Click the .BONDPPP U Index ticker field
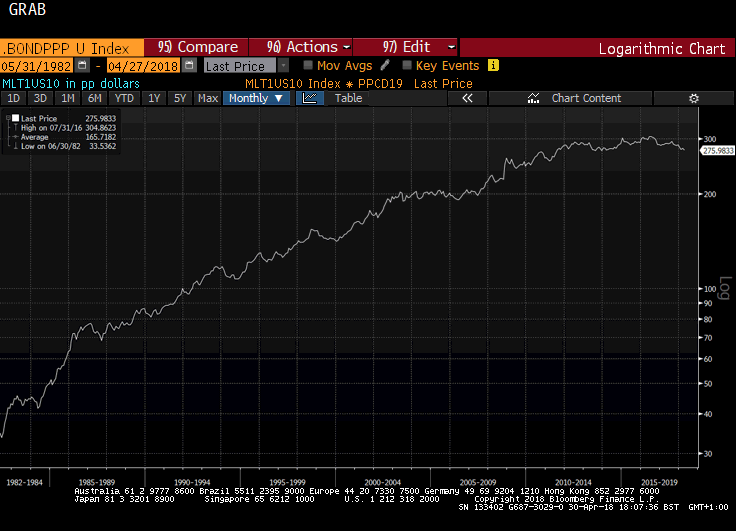Viewport: 736px width, 531px height. [70, 47]
